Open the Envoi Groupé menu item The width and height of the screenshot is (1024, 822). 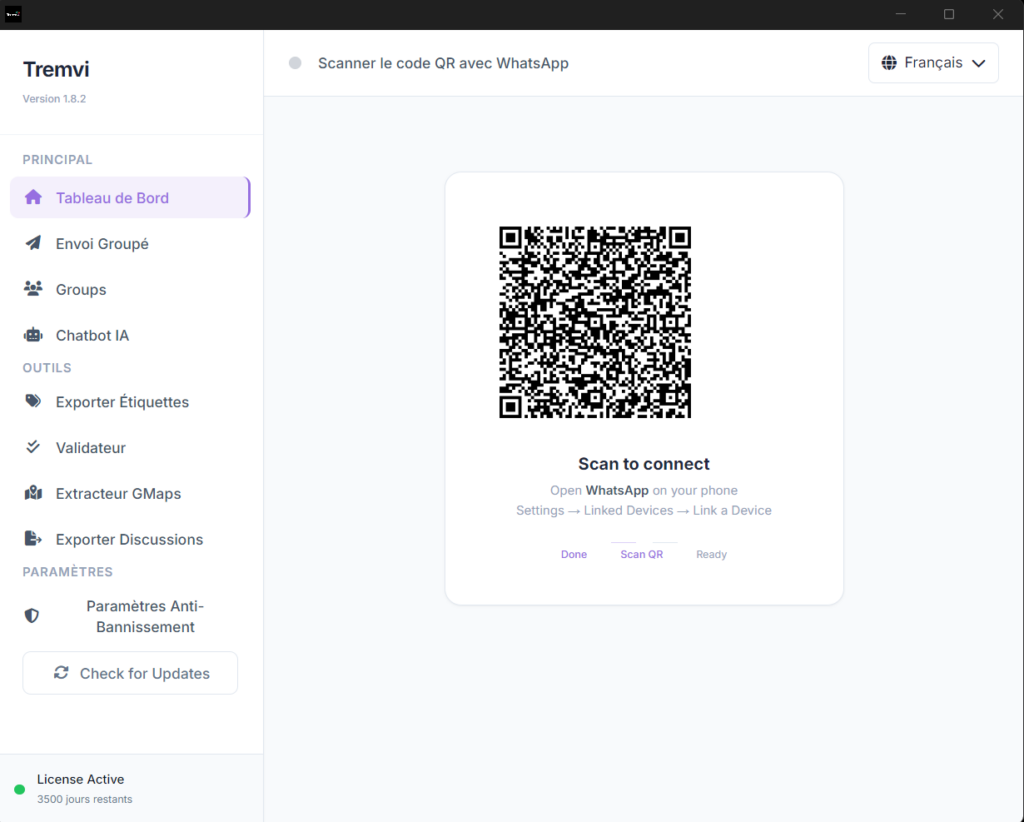(x=102, y=244)
